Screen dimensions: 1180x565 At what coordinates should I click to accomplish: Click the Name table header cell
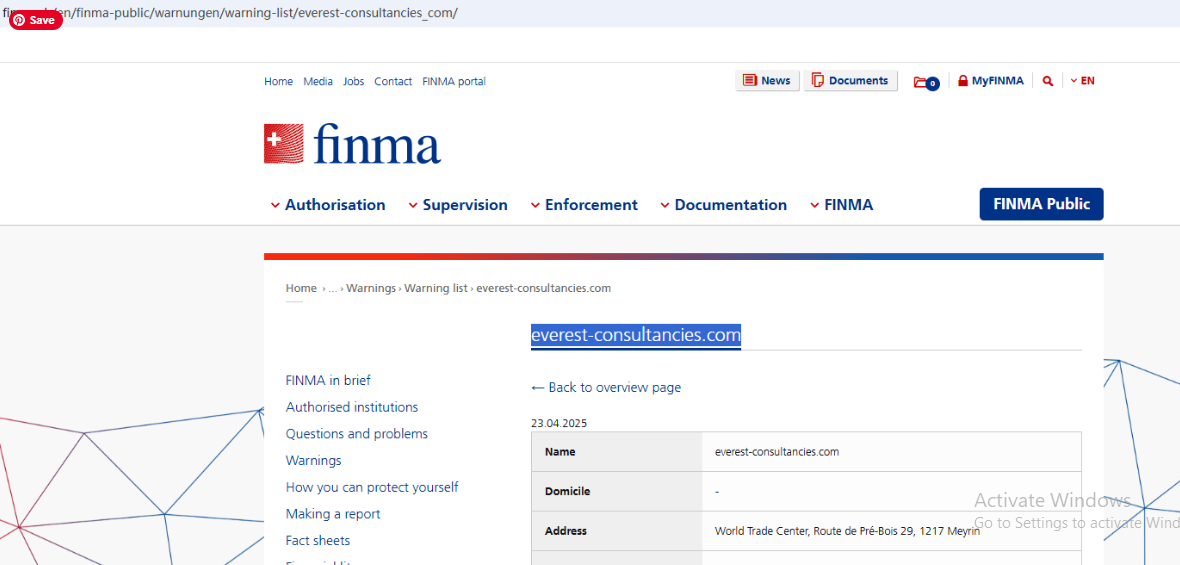click(616, 451)
